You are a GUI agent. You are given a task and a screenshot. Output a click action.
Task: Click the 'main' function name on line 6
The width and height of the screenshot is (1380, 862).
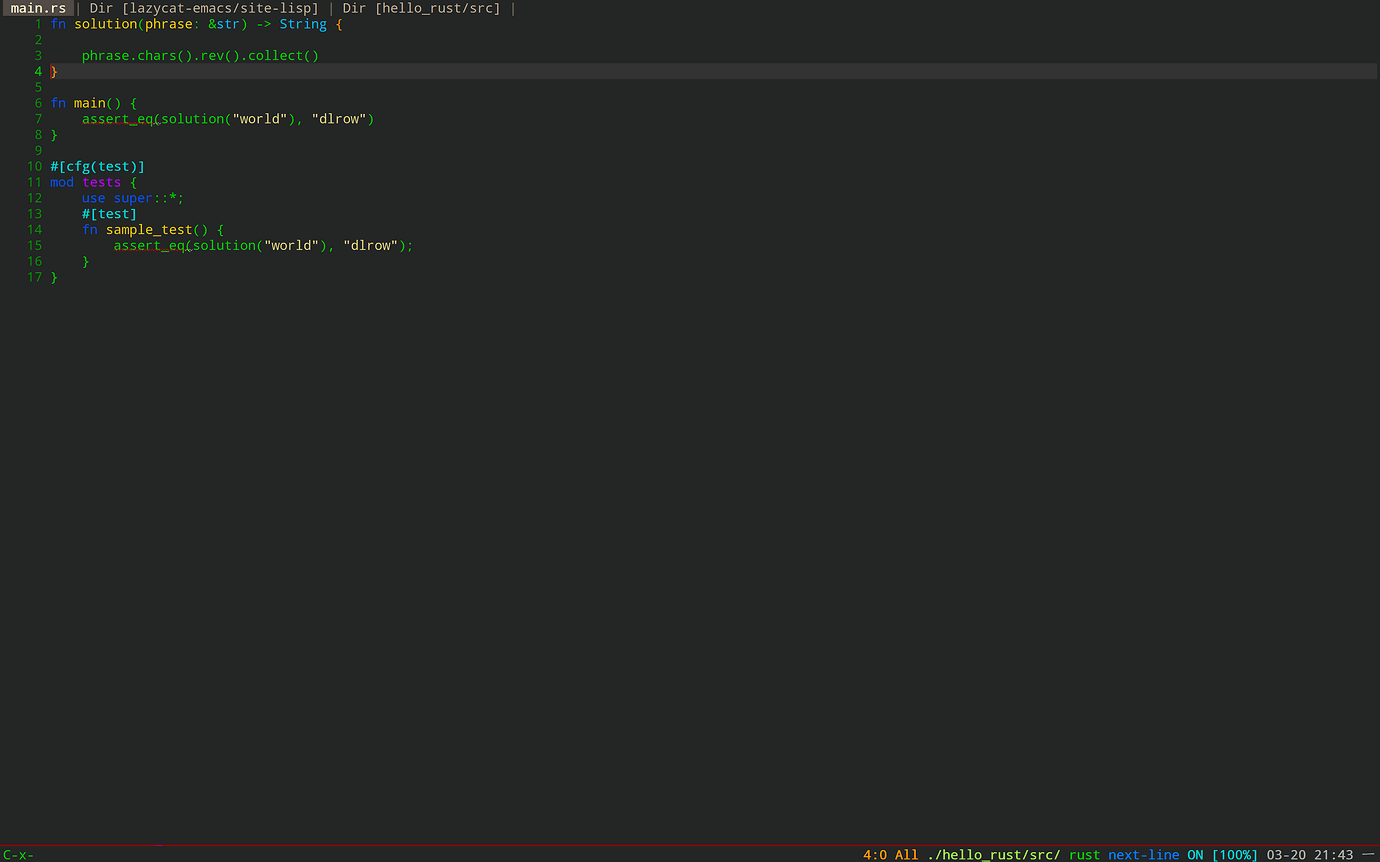(x=89, y=103)
